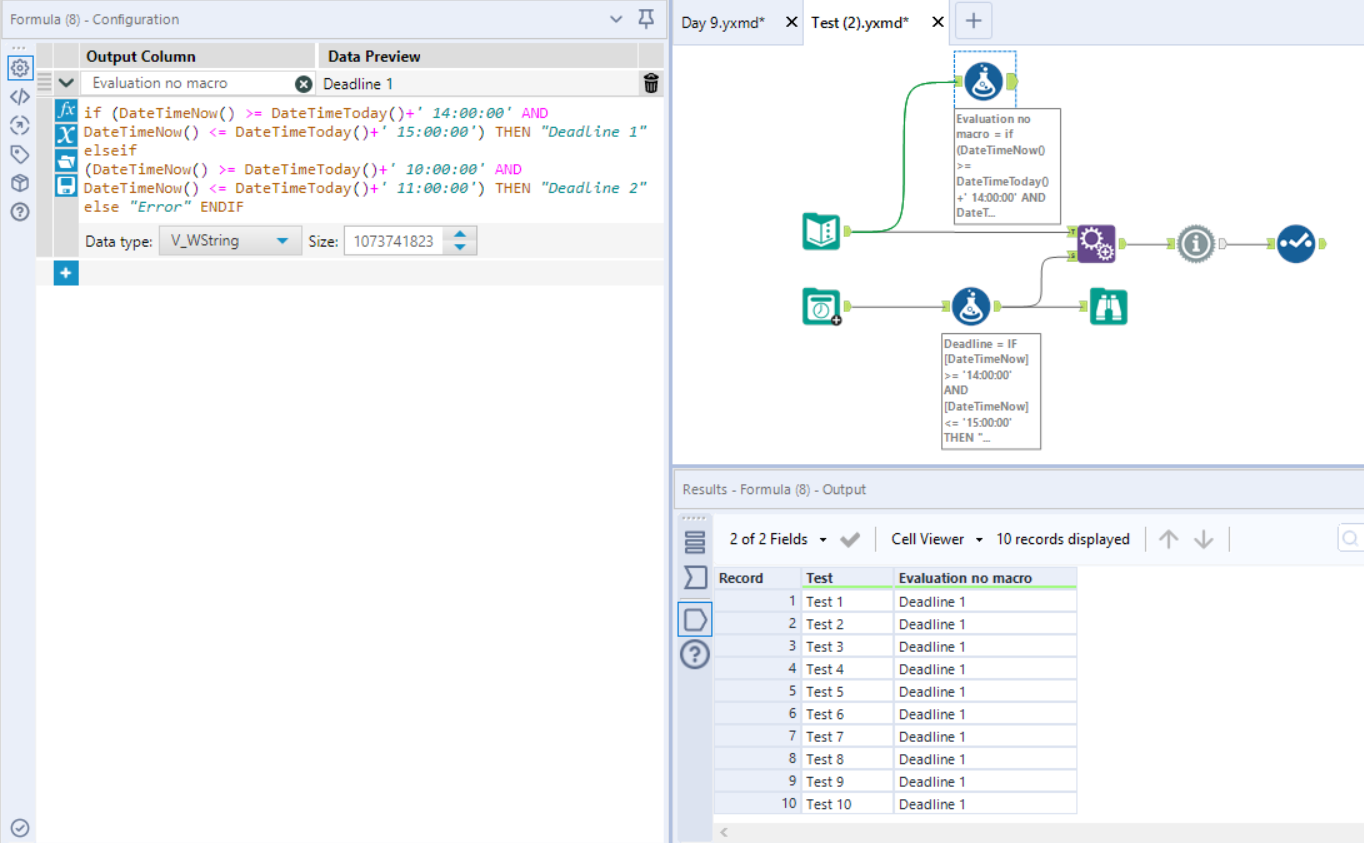1364x843 pixels.
Task: Open the XML view icon in sidebar
Action: 20,97
